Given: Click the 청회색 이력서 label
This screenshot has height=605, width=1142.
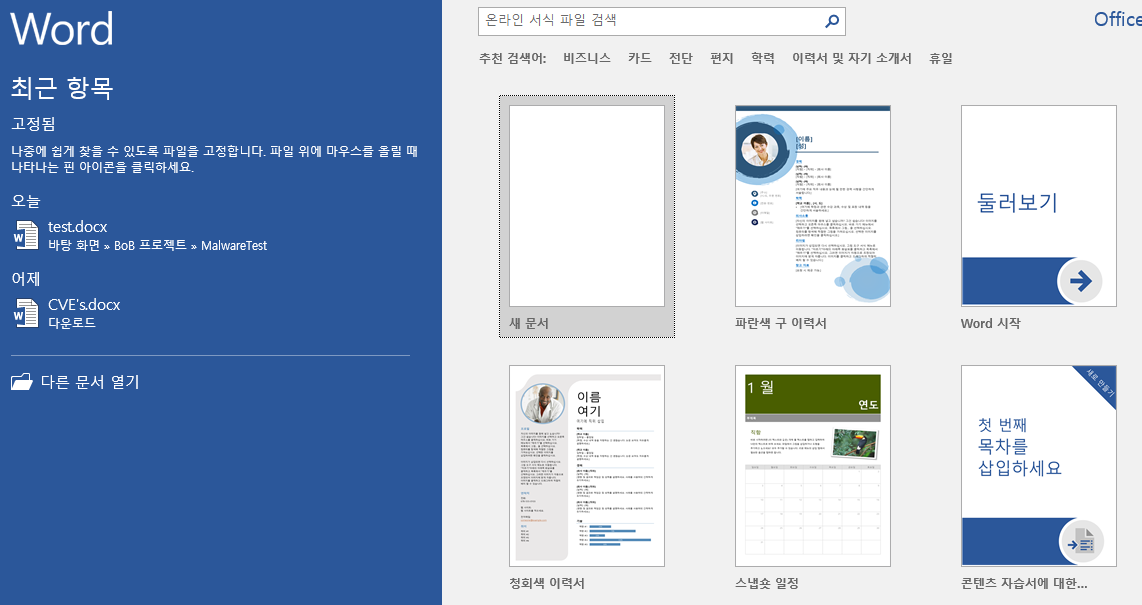Looking at the screenshot, I should (x=546, y=583).
